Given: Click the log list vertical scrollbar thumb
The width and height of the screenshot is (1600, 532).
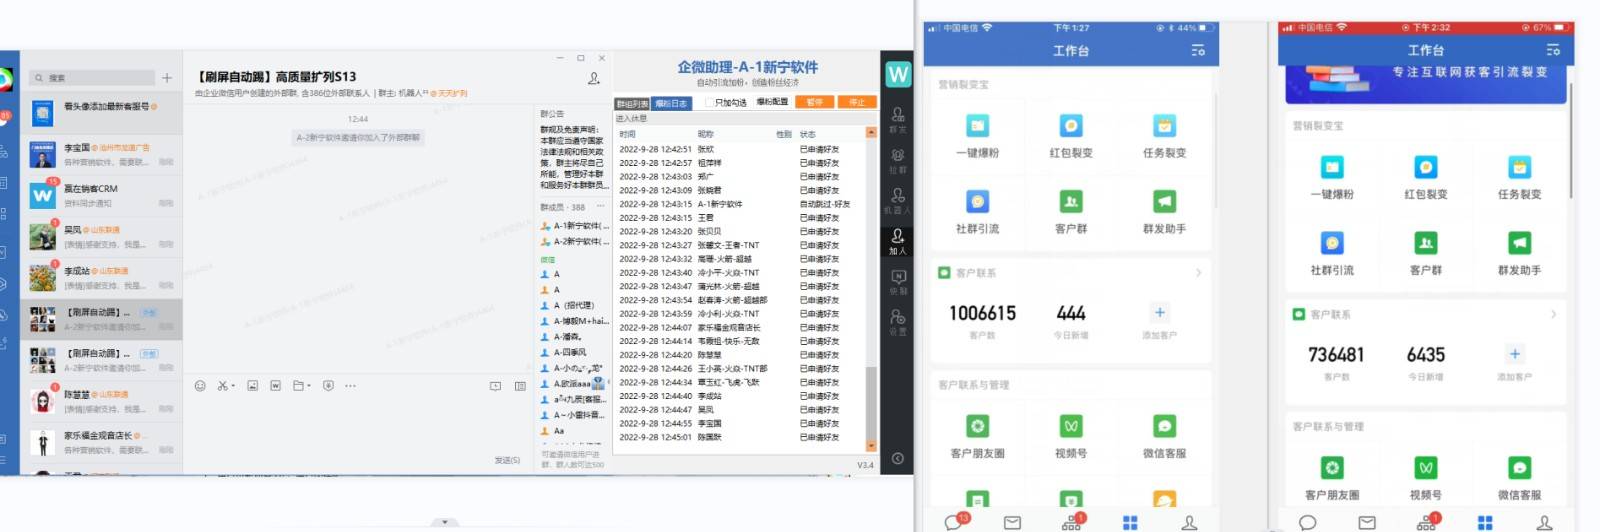Looking at the screenshot, I should [870, 400].
